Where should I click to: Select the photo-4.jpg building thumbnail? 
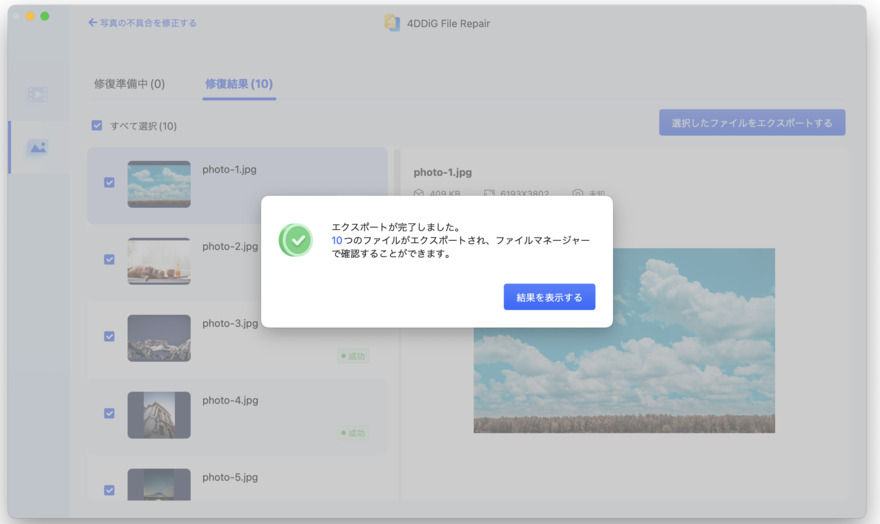pyautogui.click(x=159, y=415)
